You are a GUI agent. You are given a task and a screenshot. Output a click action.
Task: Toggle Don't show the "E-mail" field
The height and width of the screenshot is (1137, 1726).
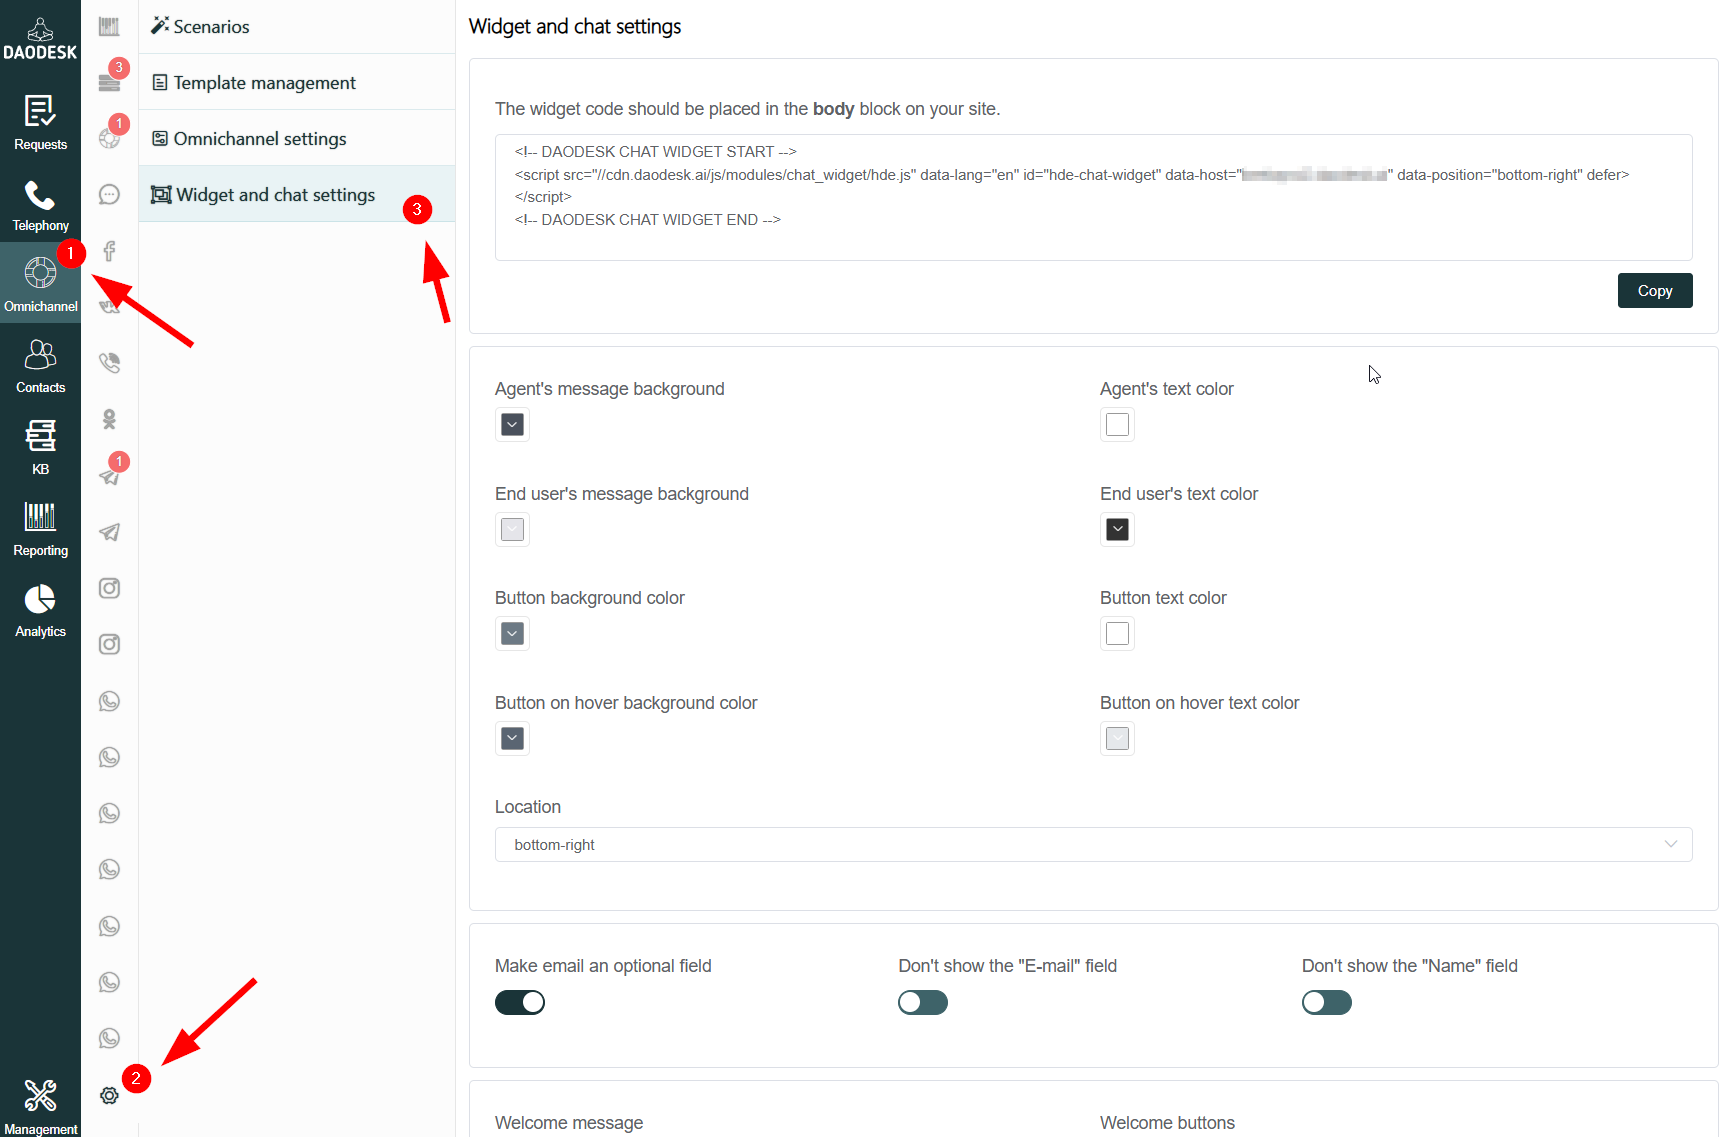click(x=923, y=1002)
